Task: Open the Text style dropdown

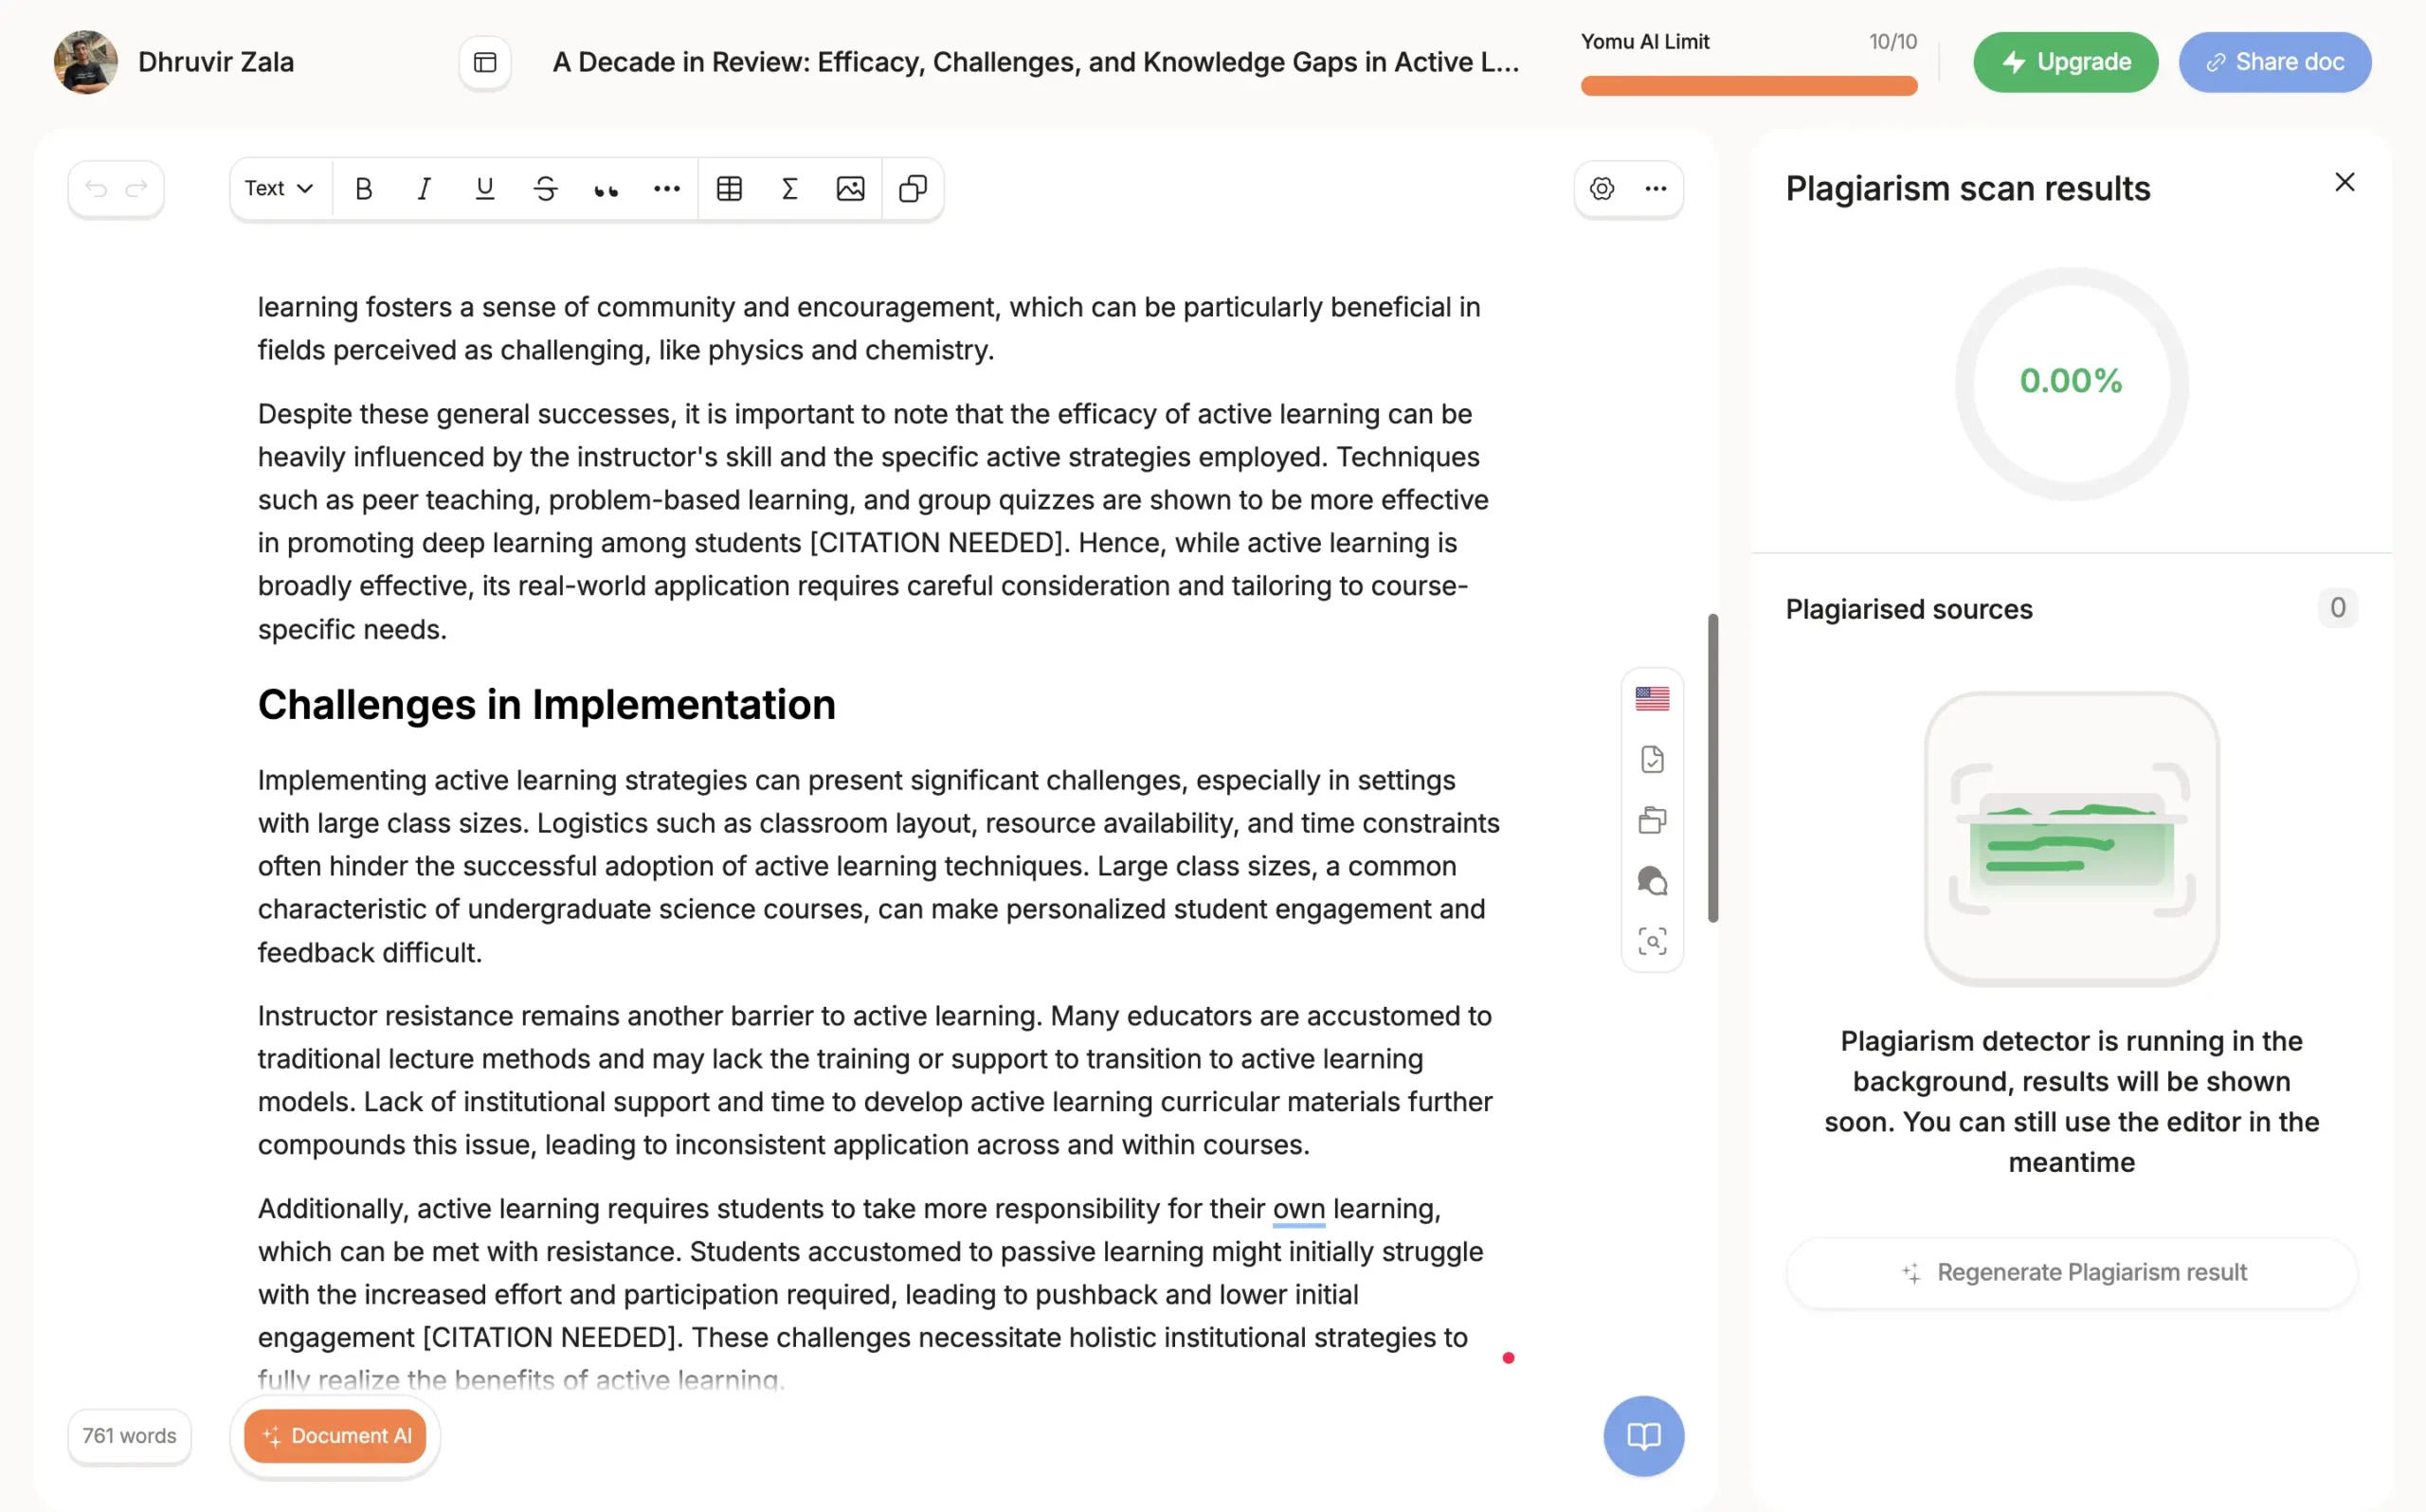Action: [x=279, y=188]
